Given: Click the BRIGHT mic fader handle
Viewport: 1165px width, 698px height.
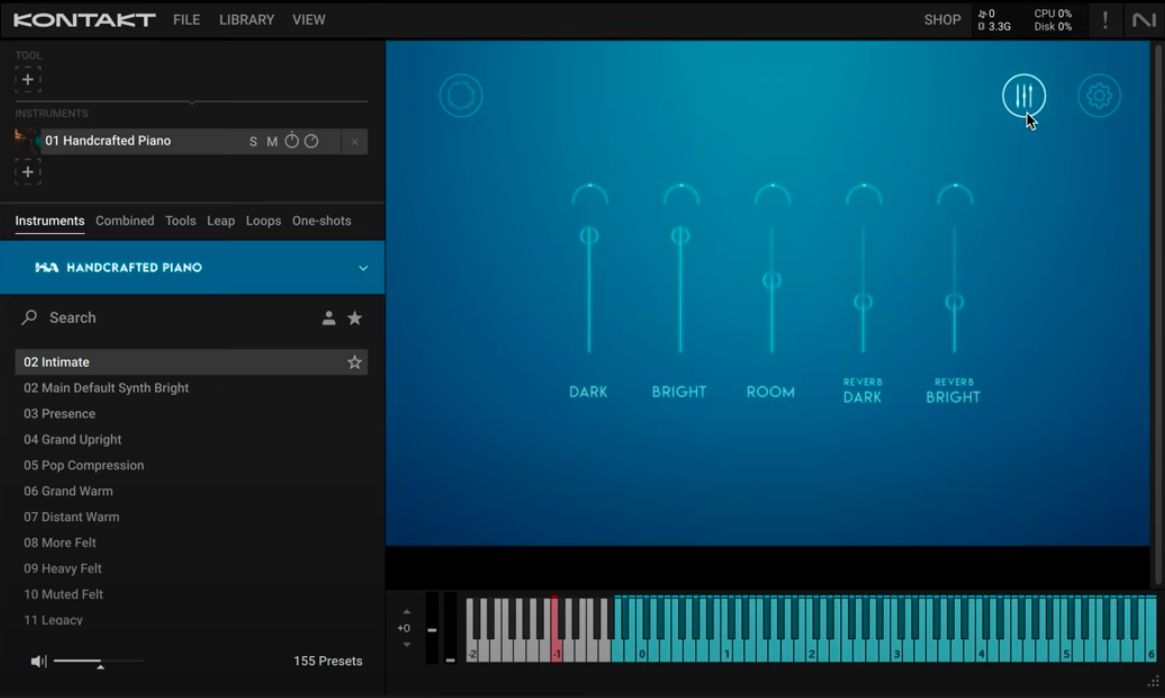Looking at the screenshot, I should click(681, 236).
